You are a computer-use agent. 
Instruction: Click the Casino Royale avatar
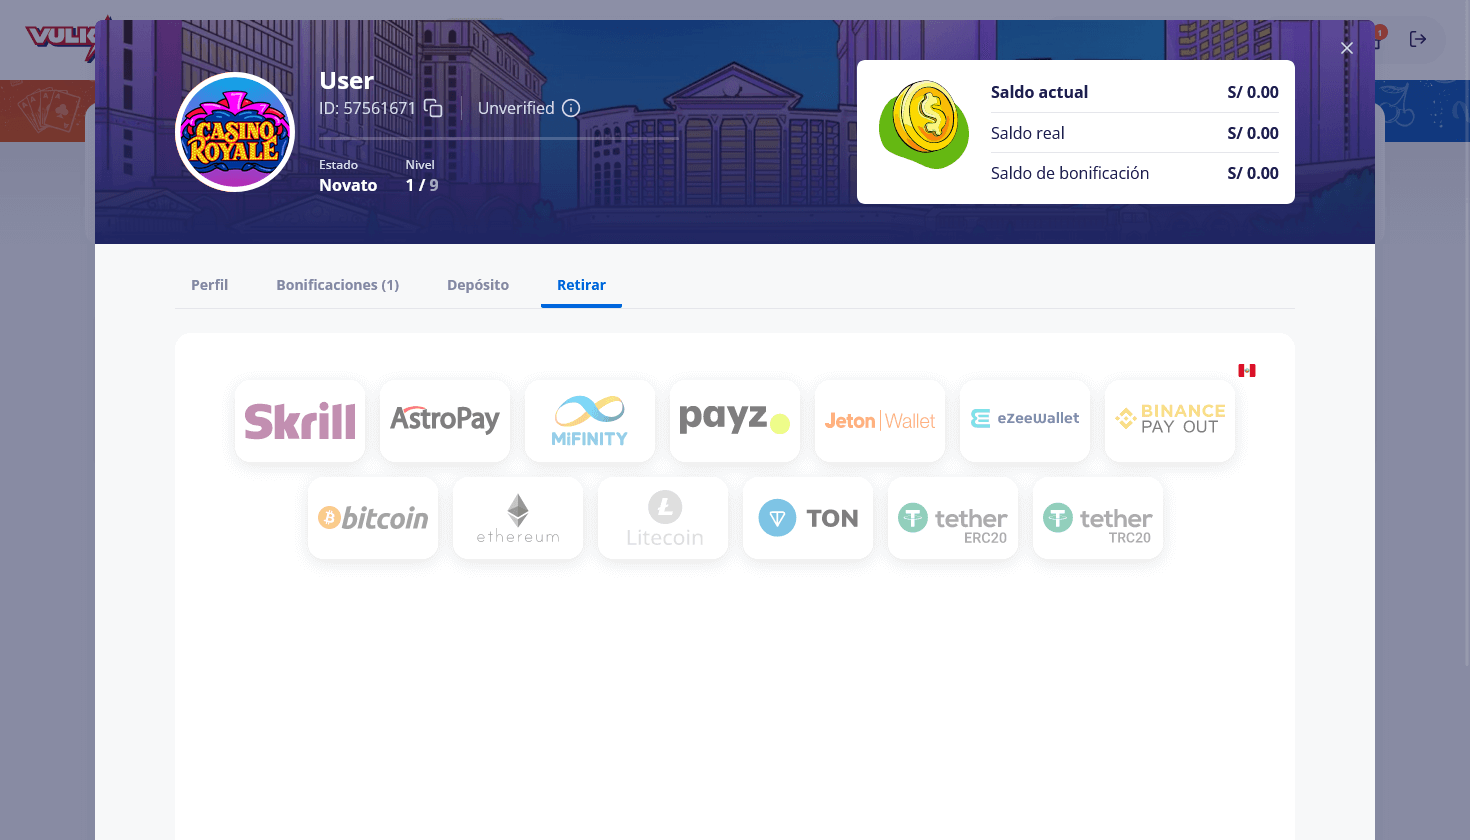(235, 132)
